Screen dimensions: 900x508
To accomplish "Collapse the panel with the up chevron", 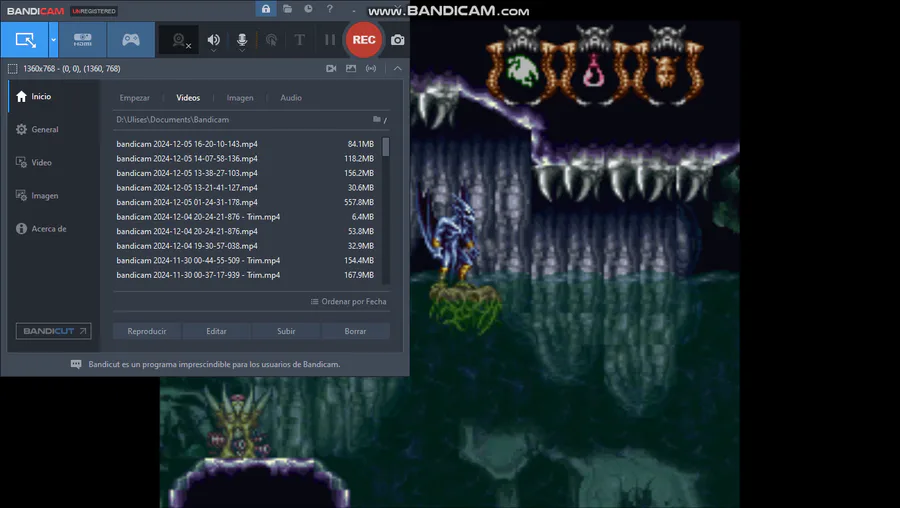I will (x=397, y=68).
